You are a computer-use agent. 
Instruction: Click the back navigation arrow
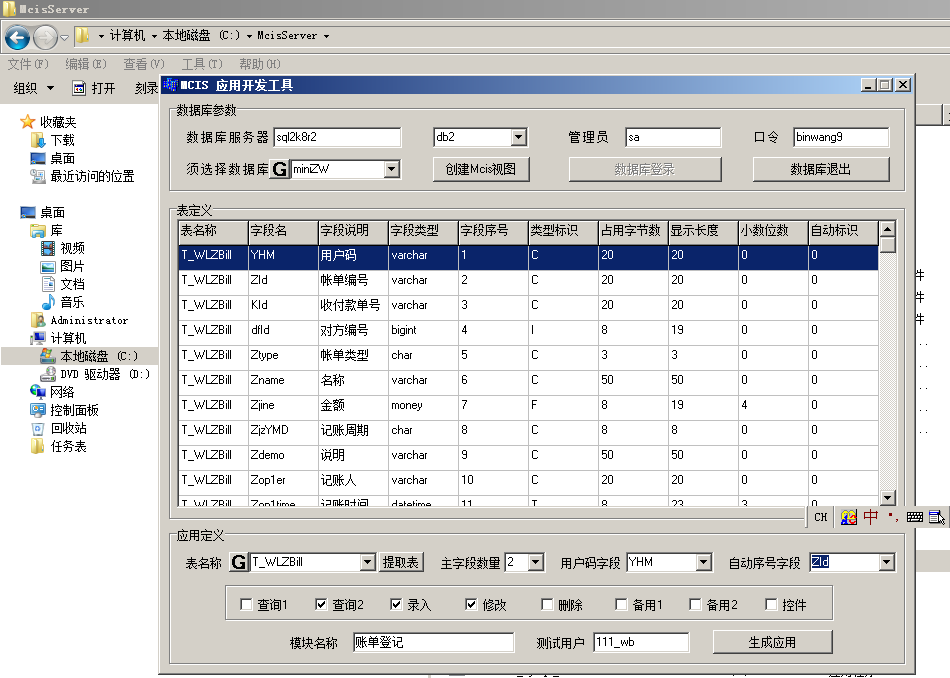click(x=17, y=37)
